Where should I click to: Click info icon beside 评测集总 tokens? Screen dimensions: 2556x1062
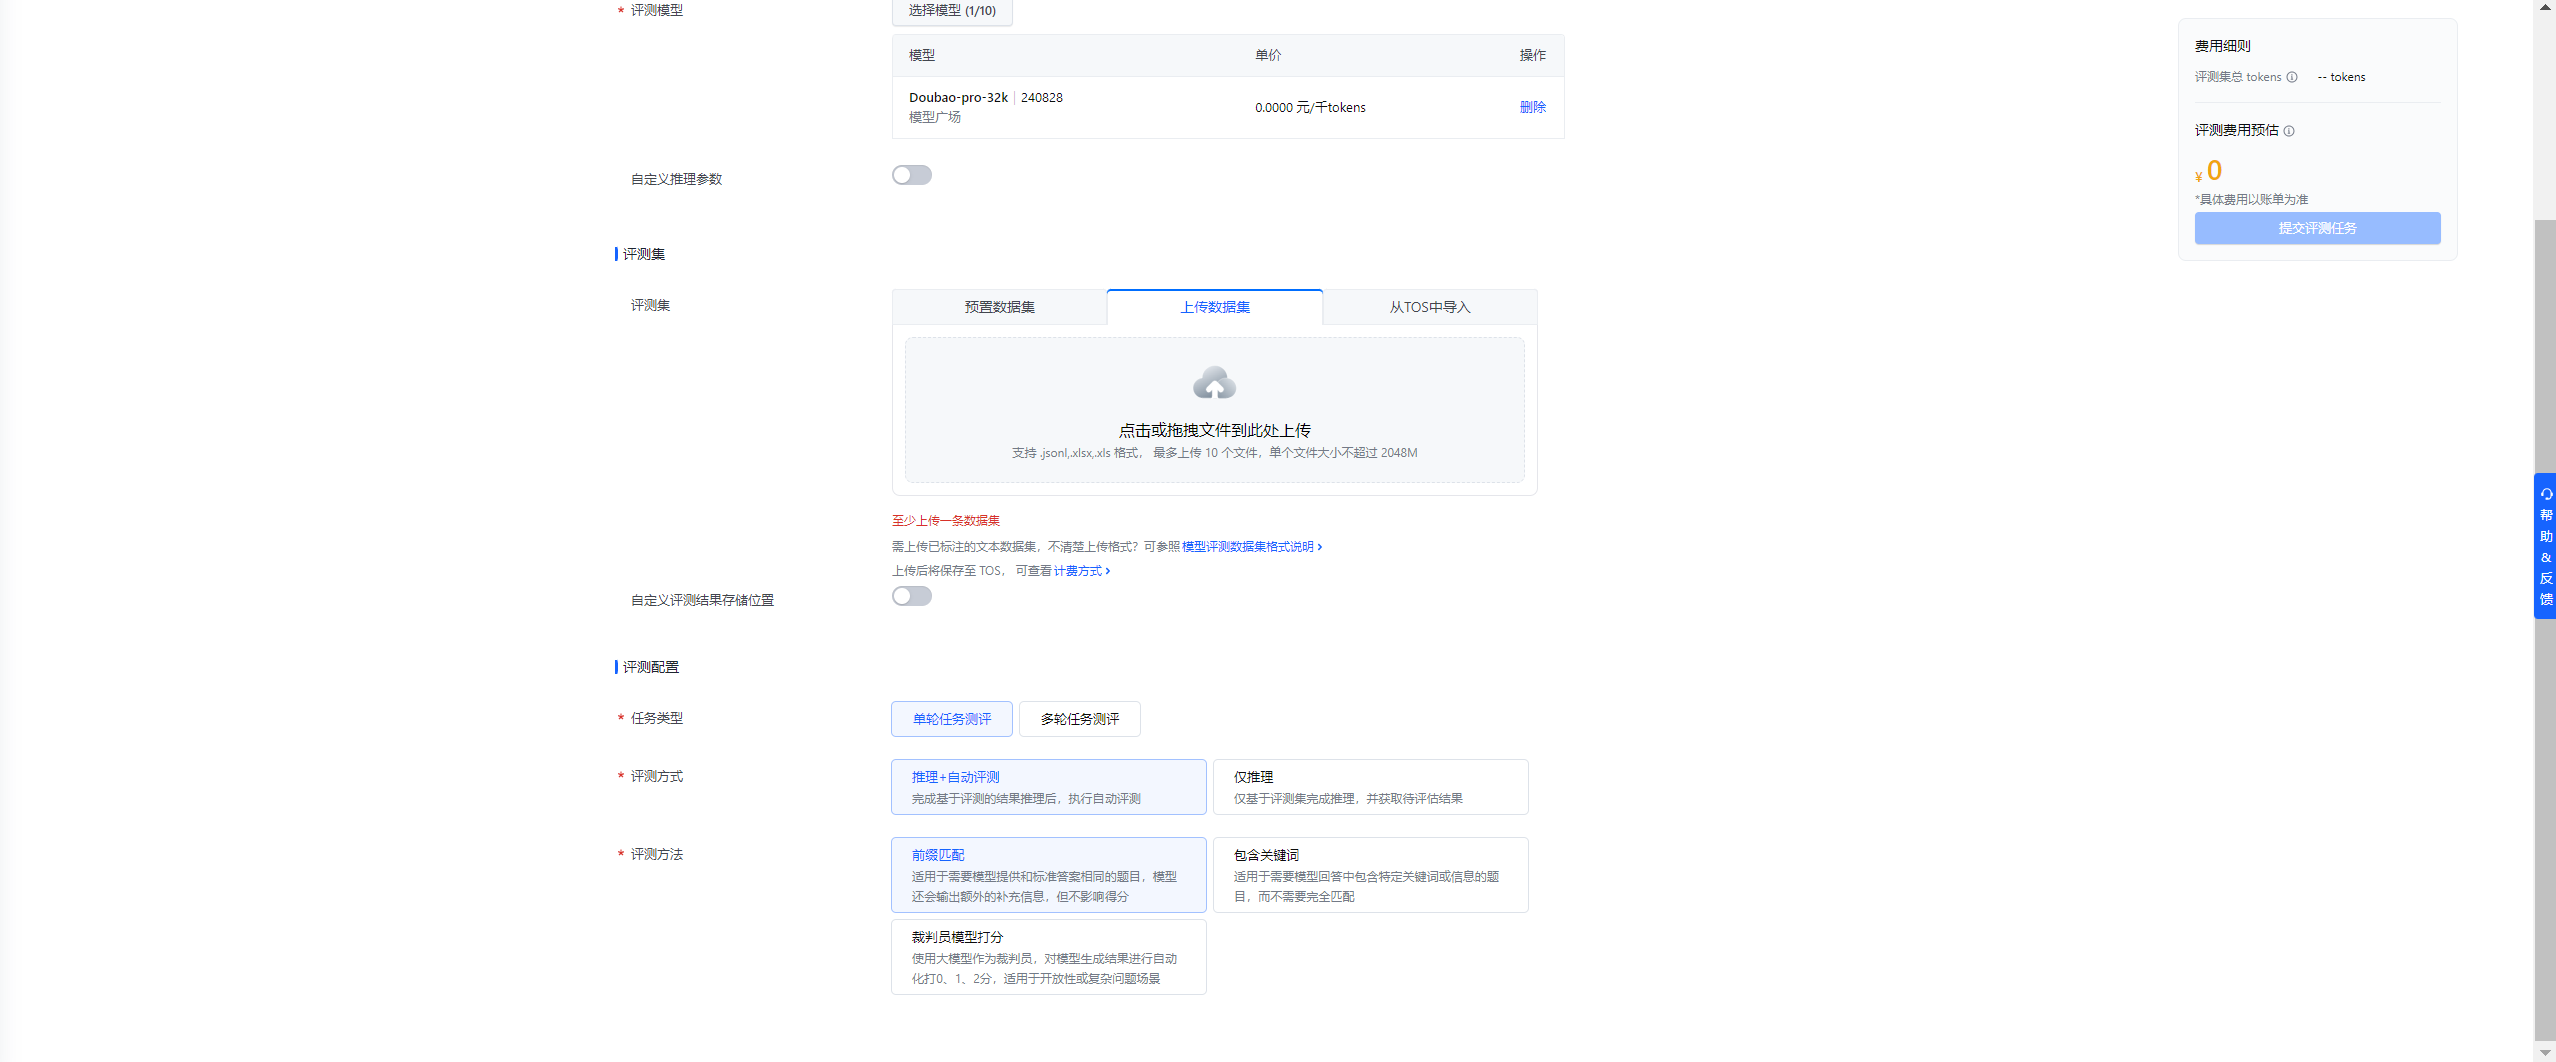pyautogui.click(x=2292, y=77)
